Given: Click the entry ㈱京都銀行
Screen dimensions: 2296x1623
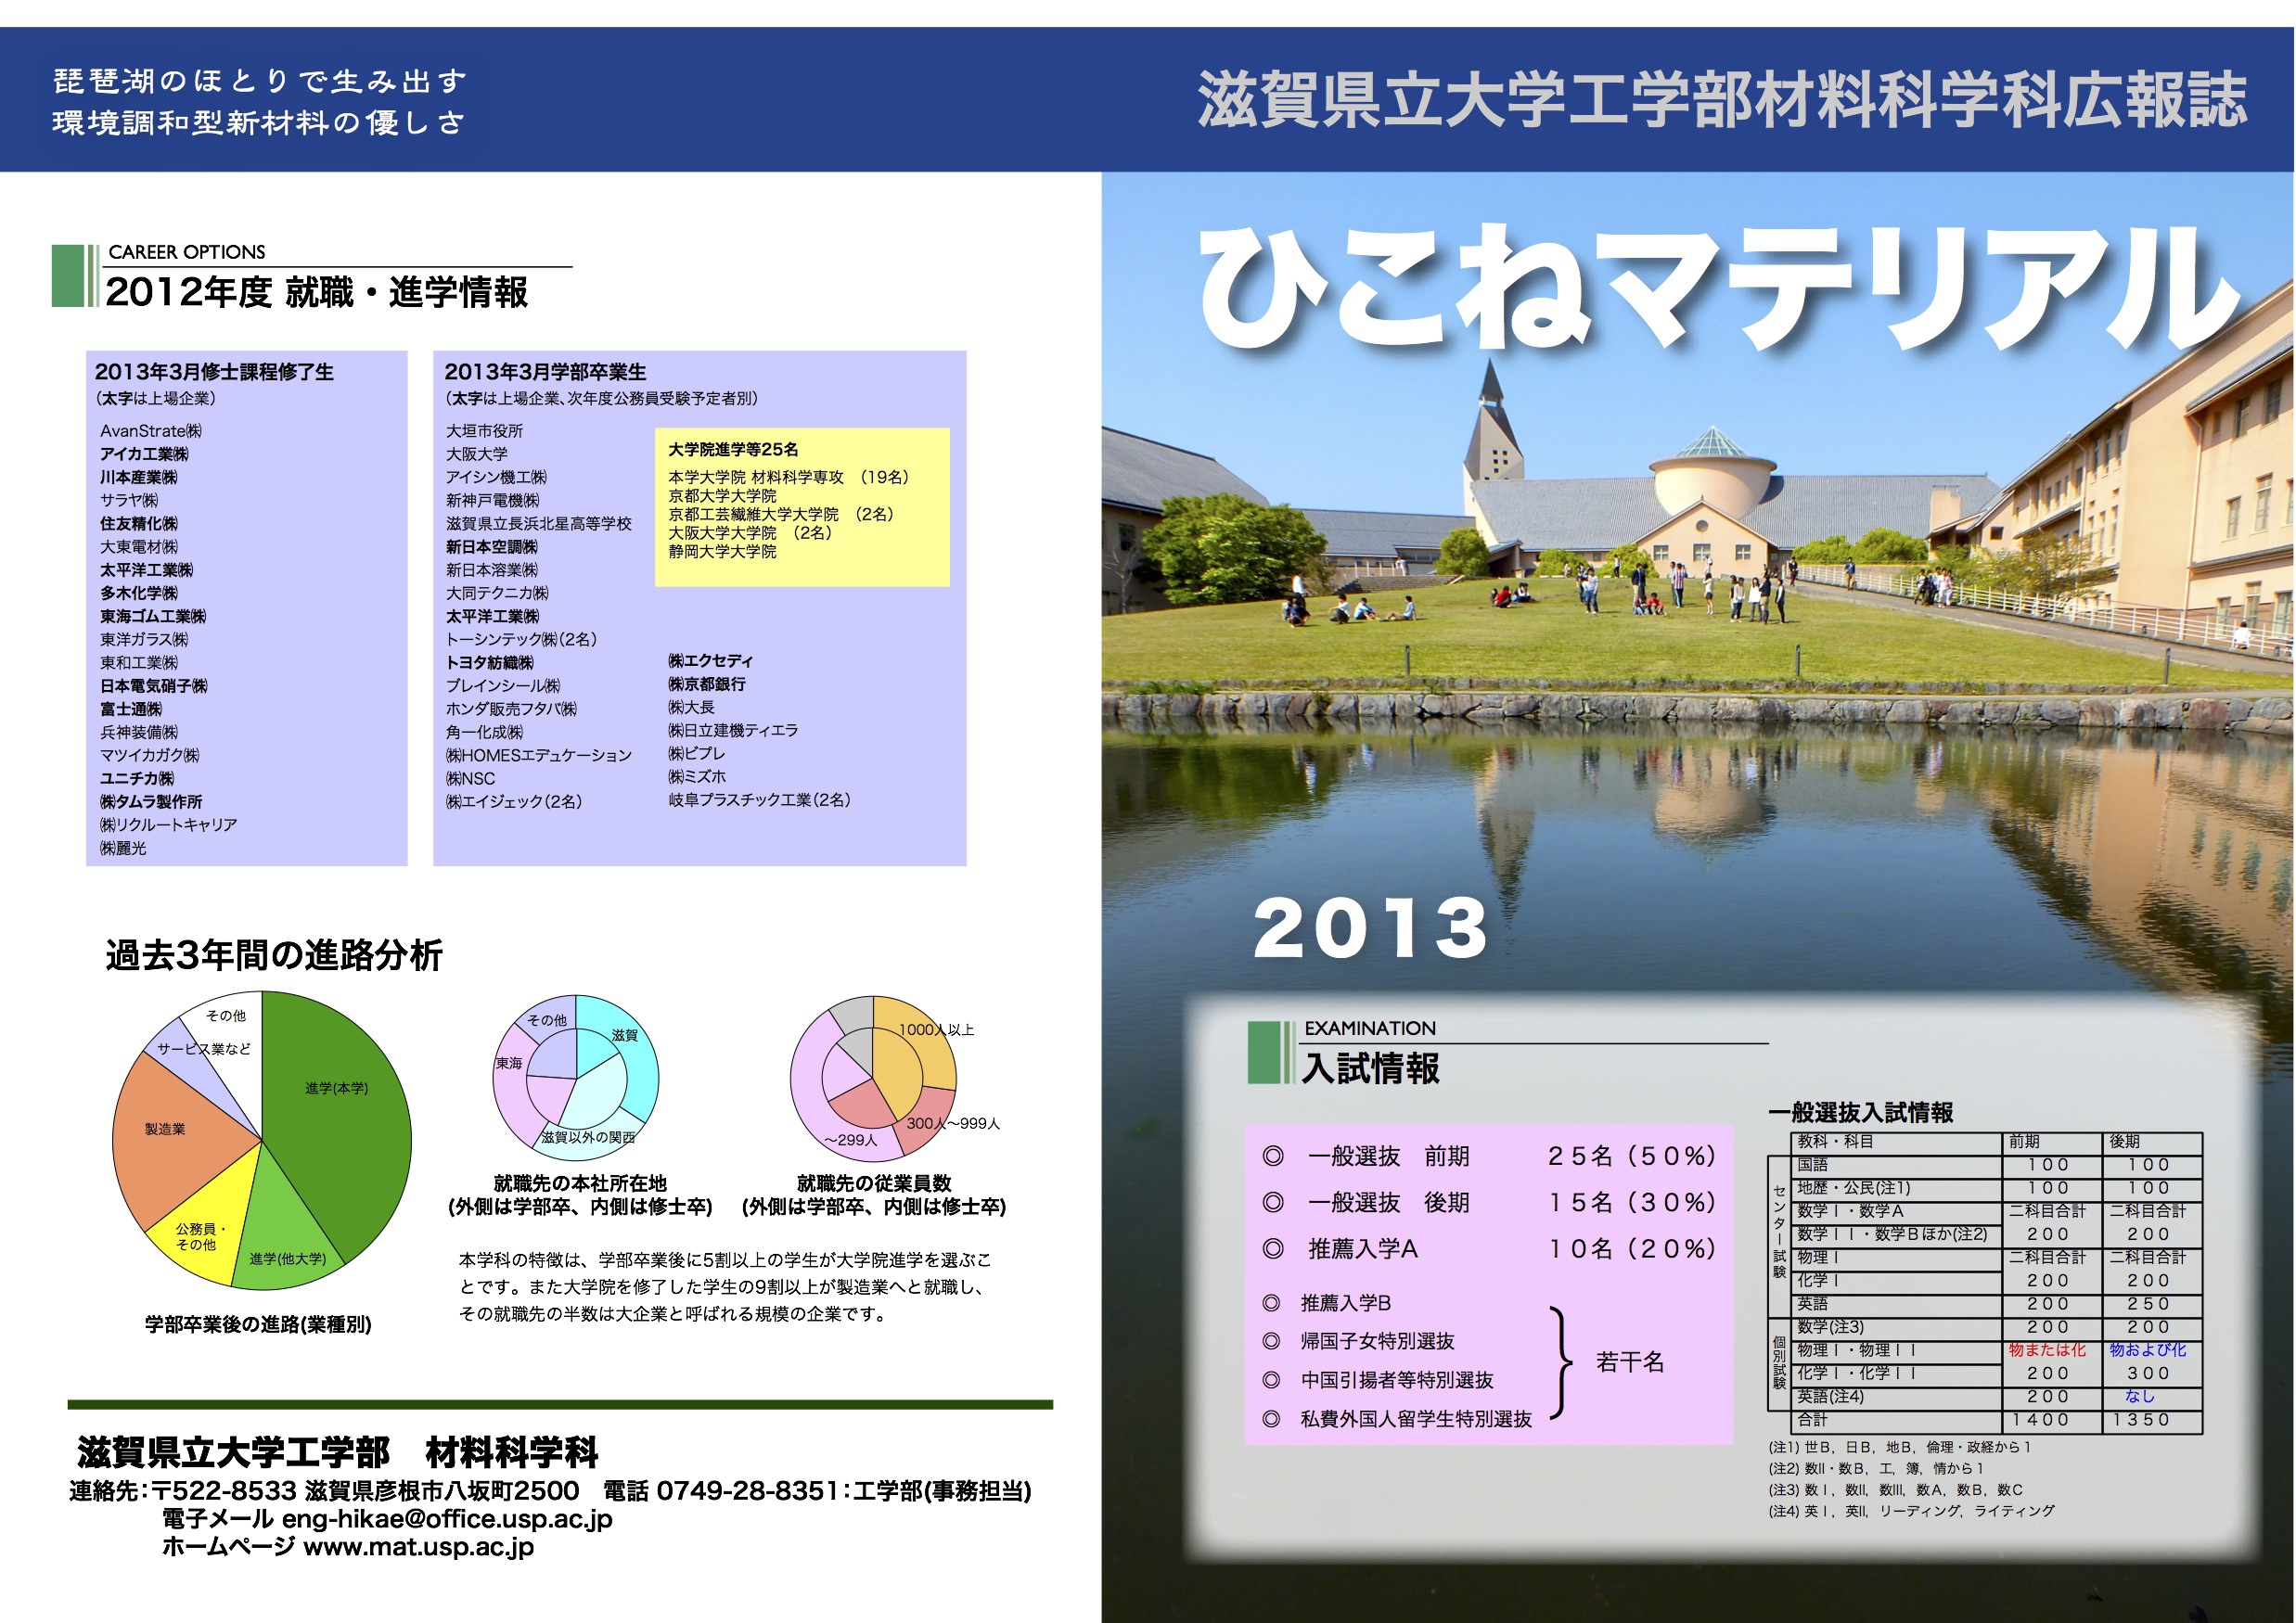Looking at the screenshot, I should [707, 684].
